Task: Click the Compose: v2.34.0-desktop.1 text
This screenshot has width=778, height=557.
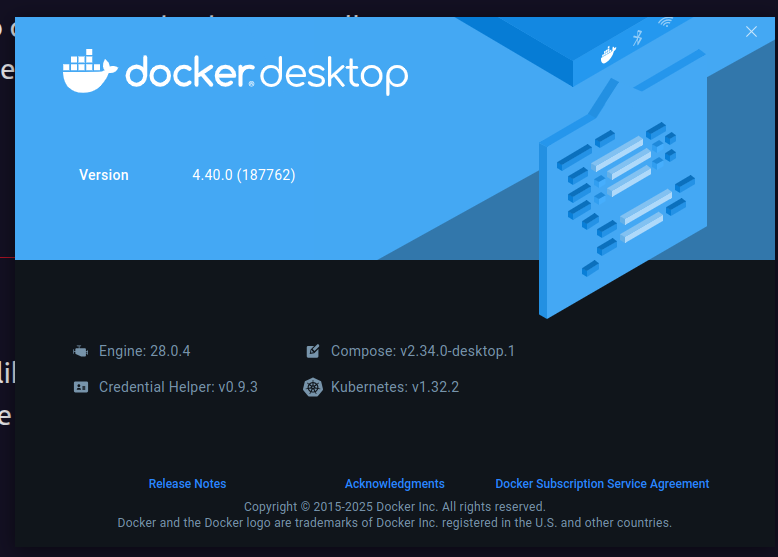Action: tap(422, 352)
